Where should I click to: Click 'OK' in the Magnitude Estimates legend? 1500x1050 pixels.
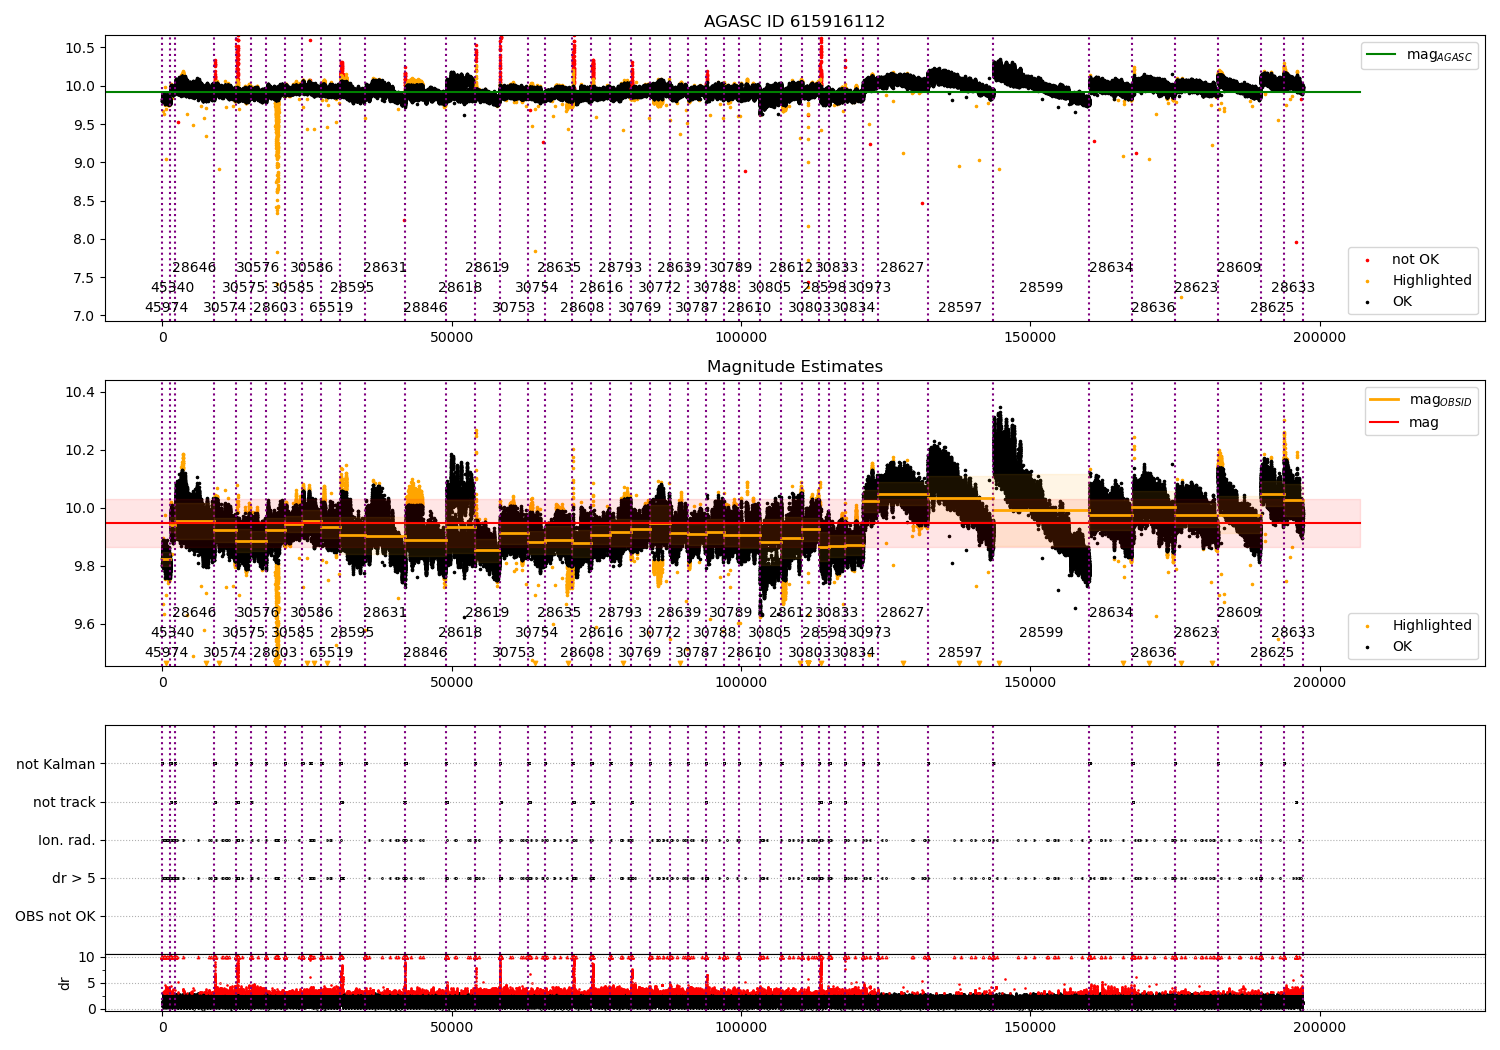pyautogui.click(x=1402, y=647)
